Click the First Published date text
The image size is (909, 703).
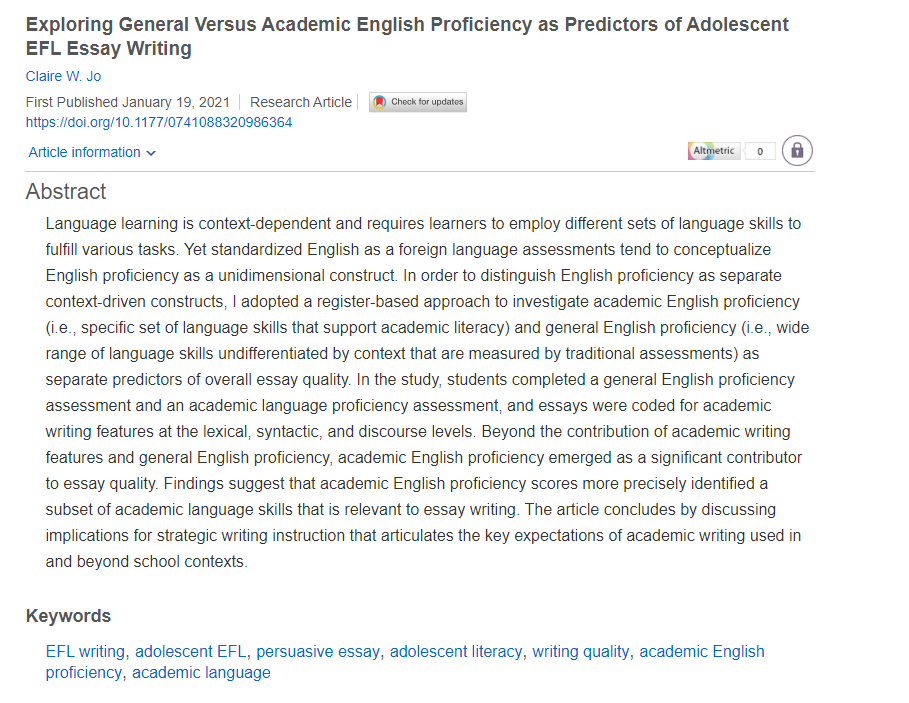click(x=128, y=102)
